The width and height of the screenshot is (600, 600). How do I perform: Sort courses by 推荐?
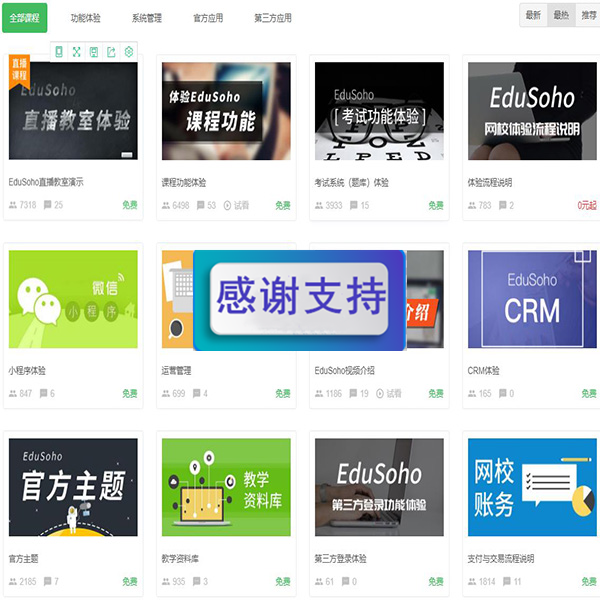click(589, 15)
